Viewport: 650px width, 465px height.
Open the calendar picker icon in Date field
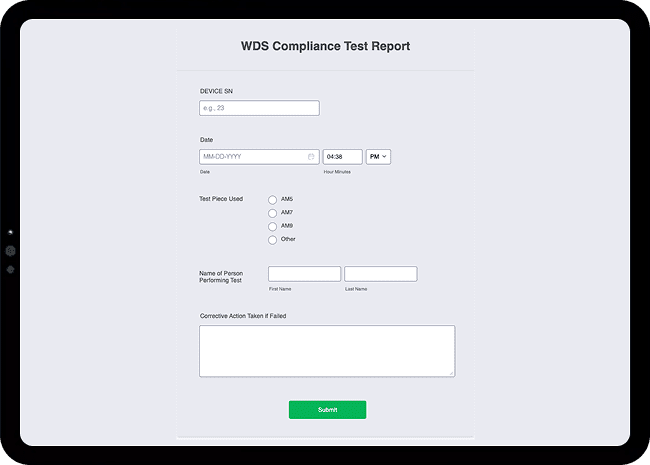click(311, 157)
